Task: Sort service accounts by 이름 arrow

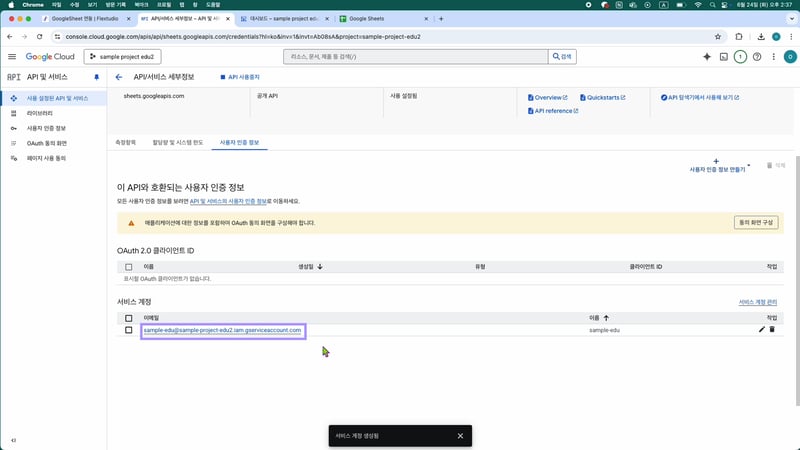Action: (606, 318)
